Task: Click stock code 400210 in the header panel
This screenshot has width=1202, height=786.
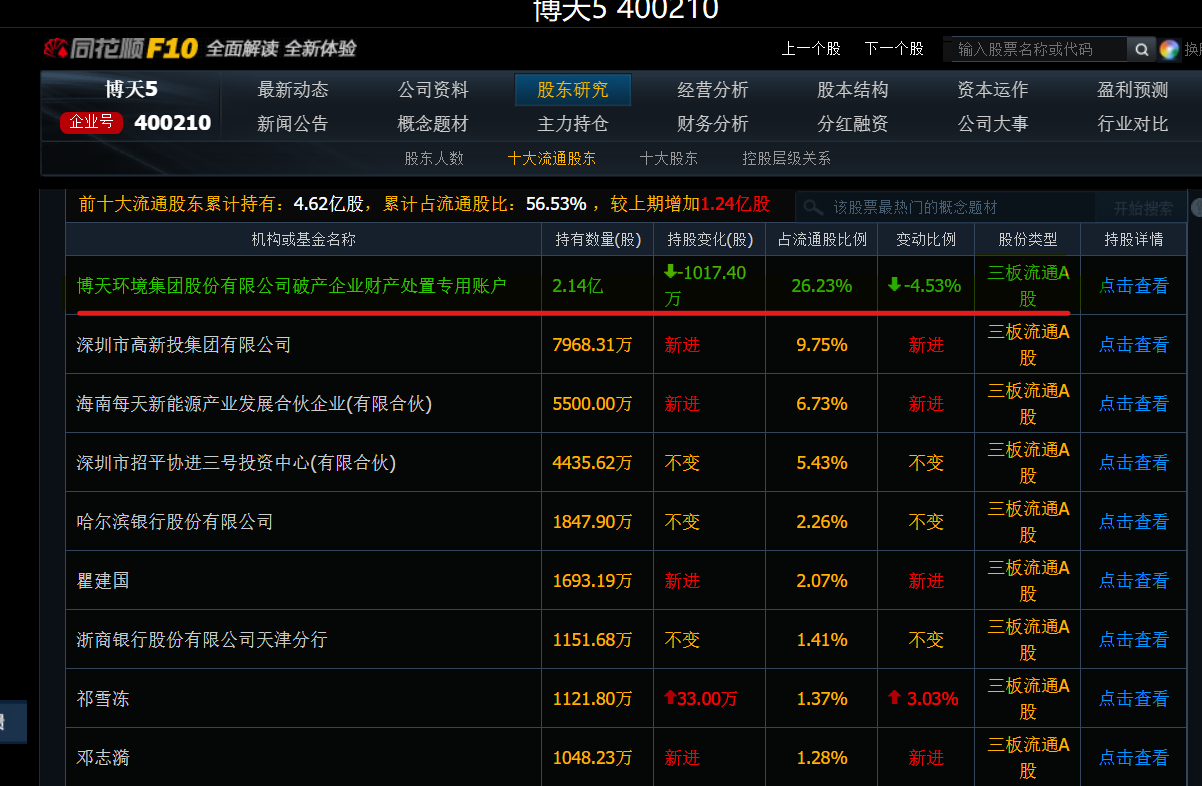Action: pyautogui.click(x=173, y=123)
